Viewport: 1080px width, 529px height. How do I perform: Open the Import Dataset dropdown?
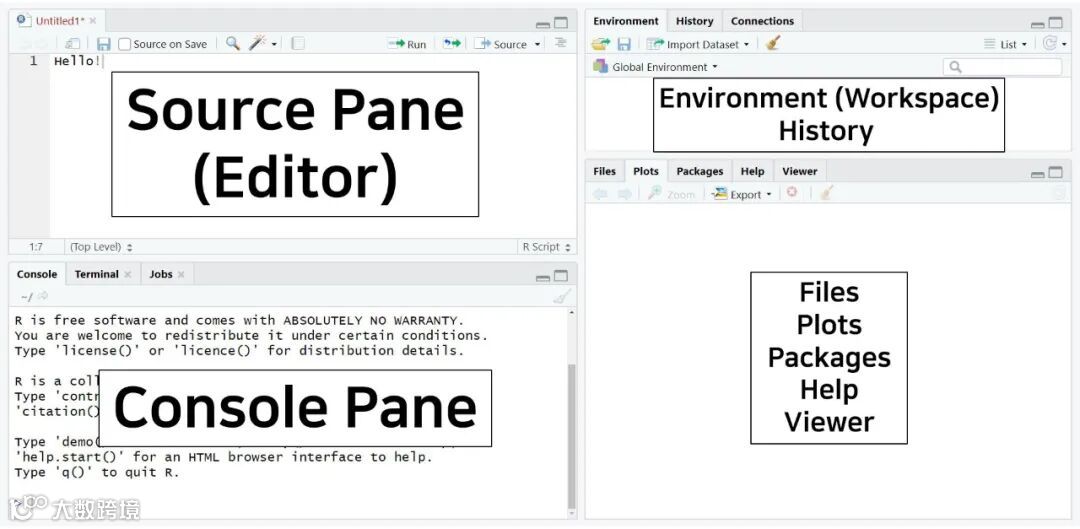pos(697,44)
